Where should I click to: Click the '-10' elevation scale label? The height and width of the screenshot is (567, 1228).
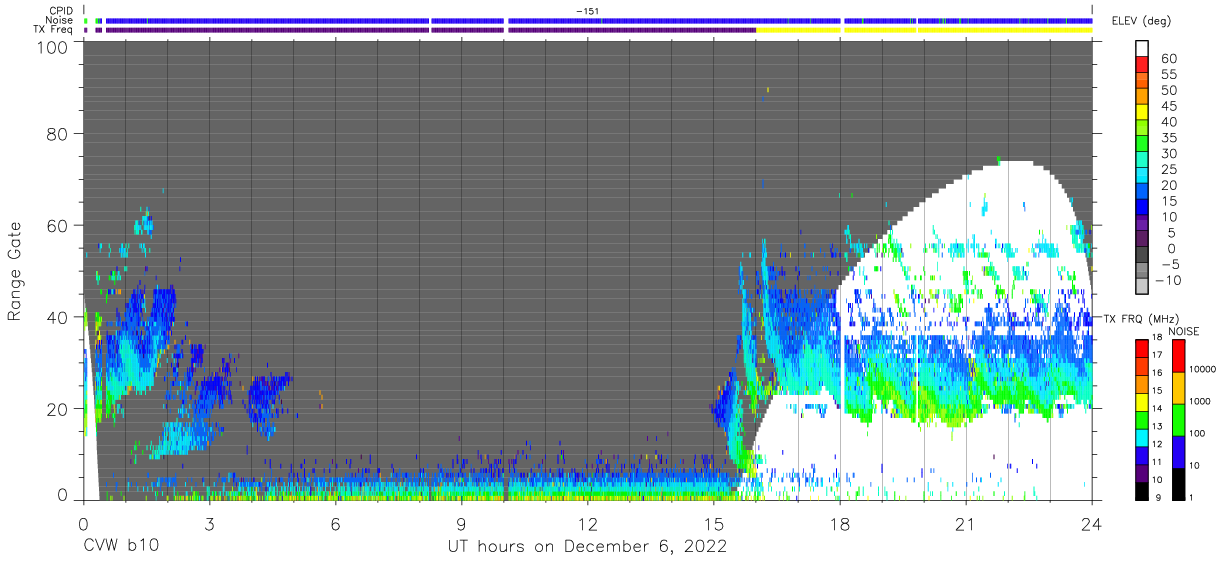point(1170,279)
